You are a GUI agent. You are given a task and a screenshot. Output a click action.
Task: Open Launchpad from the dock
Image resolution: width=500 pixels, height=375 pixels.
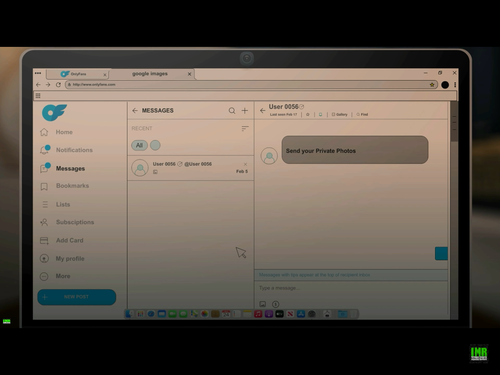(140, 314)
